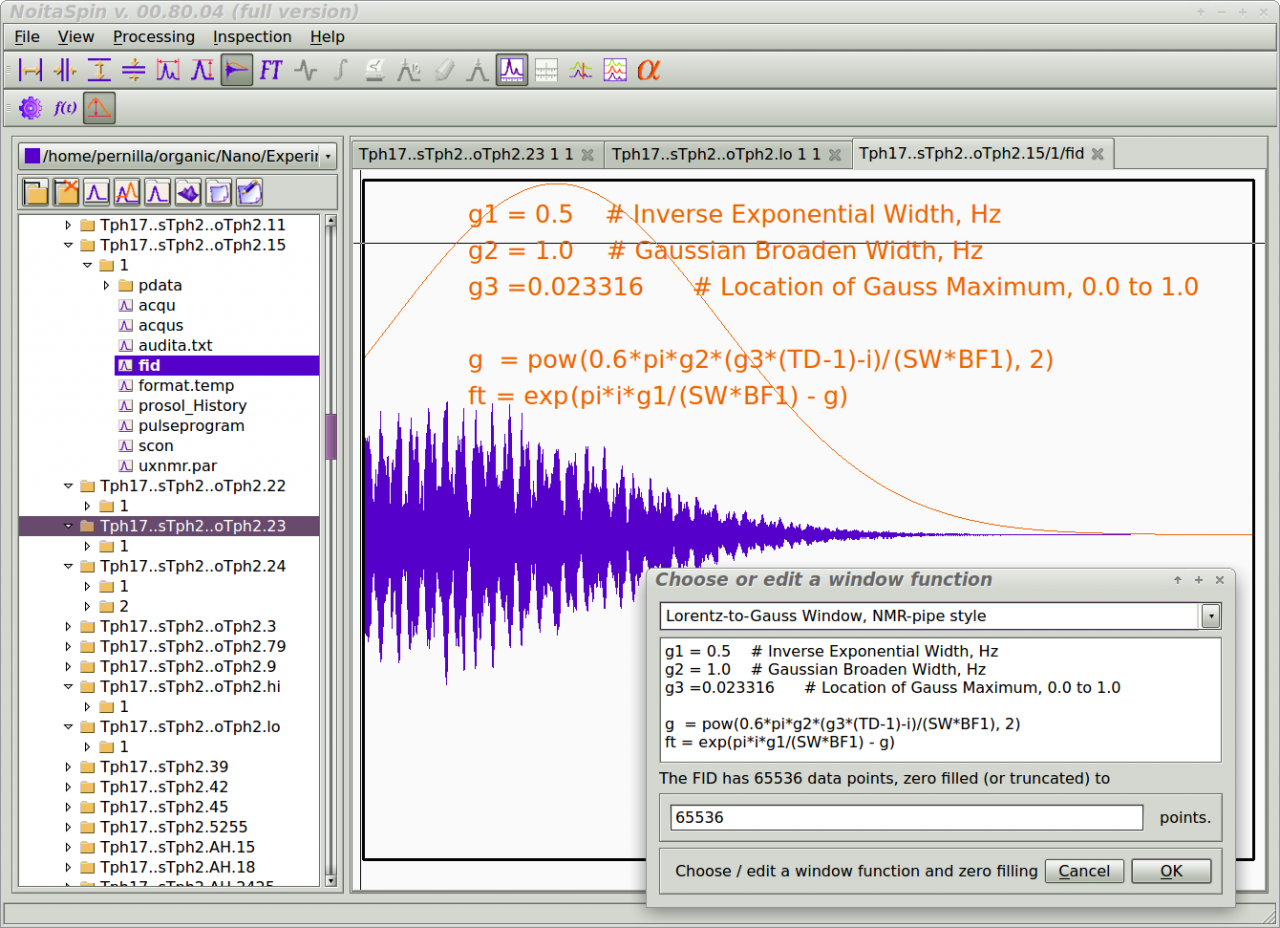Open the Lorentz-to-Gauss window function dropdown
Image resolution: width=1280 pixels, height=928 pixels.
tap(1211, 616)
